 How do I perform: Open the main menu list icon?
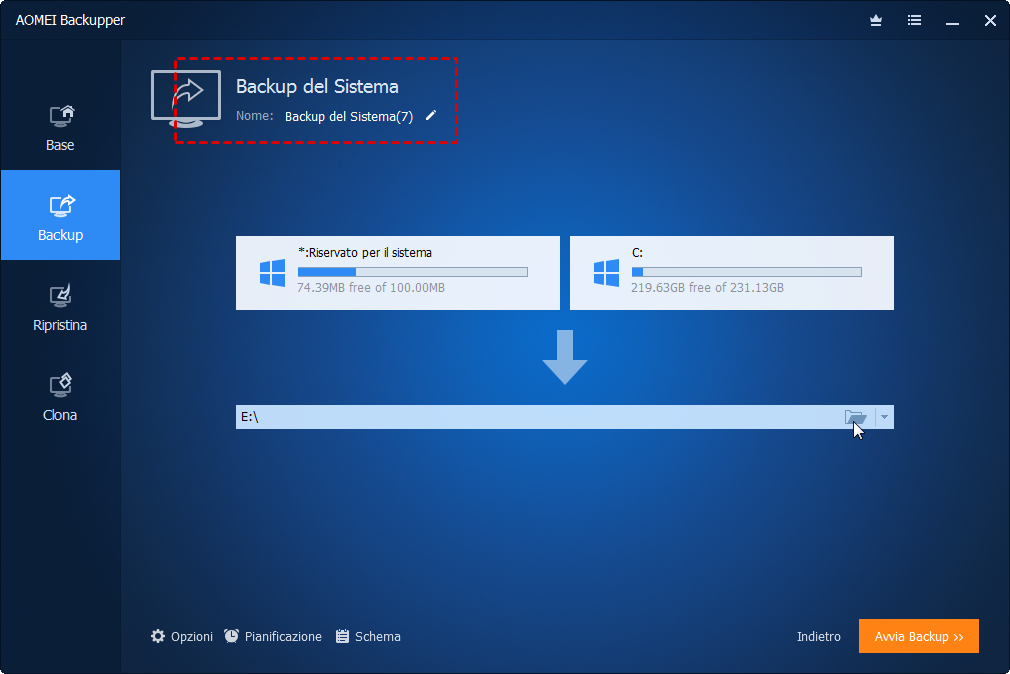[x=914, y=21]
